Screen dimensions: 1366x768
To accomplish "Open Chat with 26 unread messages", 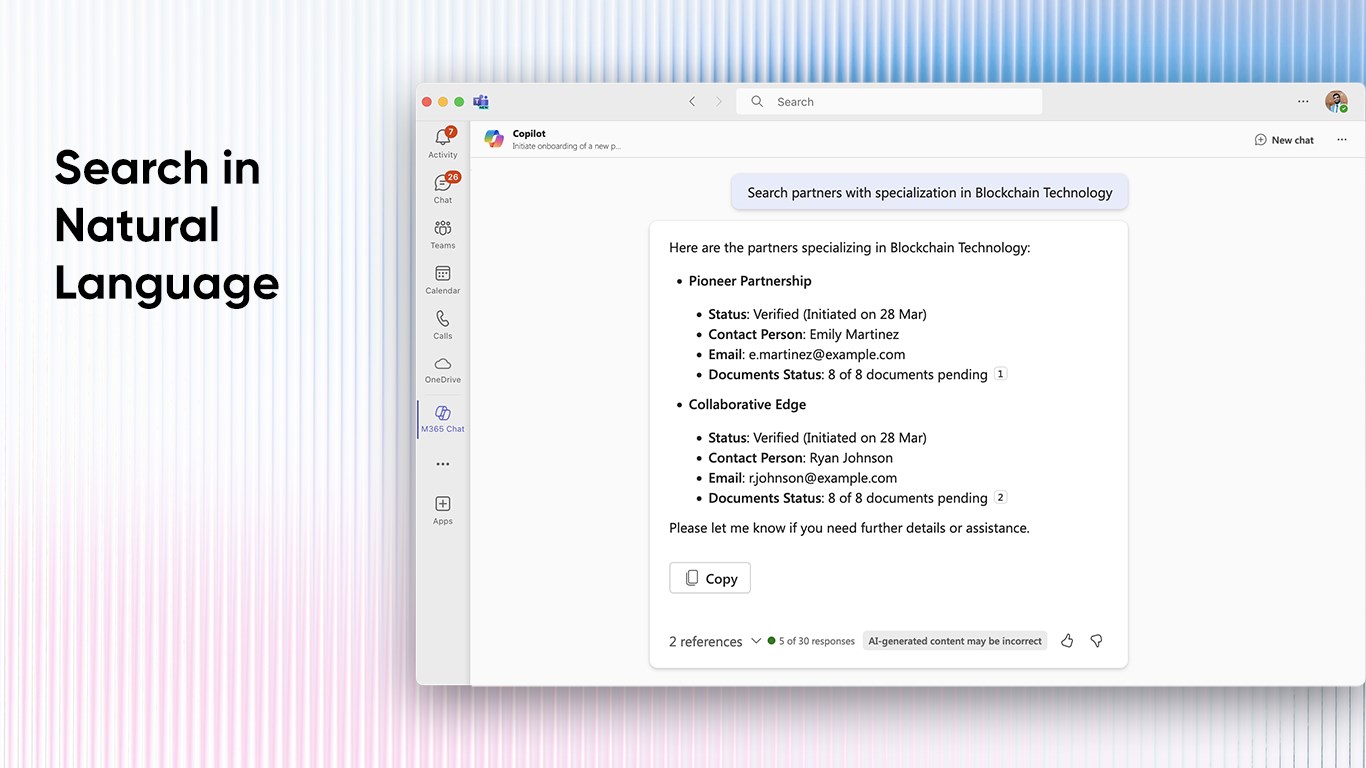I will [443, 187].
